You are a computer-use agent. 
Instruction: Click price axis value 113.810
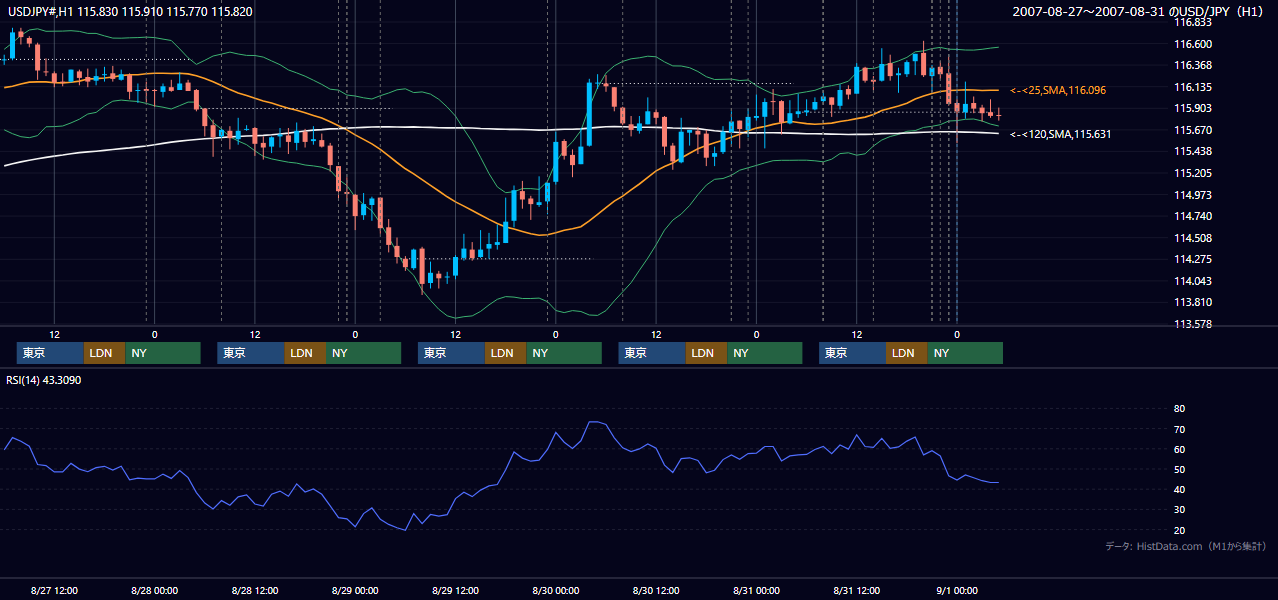click(1192, 303)
